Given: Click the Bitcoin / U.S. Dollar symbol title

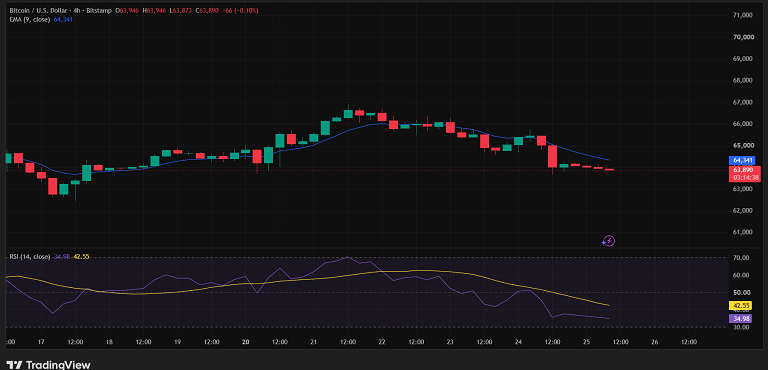Looking at the screenshot, I should pos(37,10).
